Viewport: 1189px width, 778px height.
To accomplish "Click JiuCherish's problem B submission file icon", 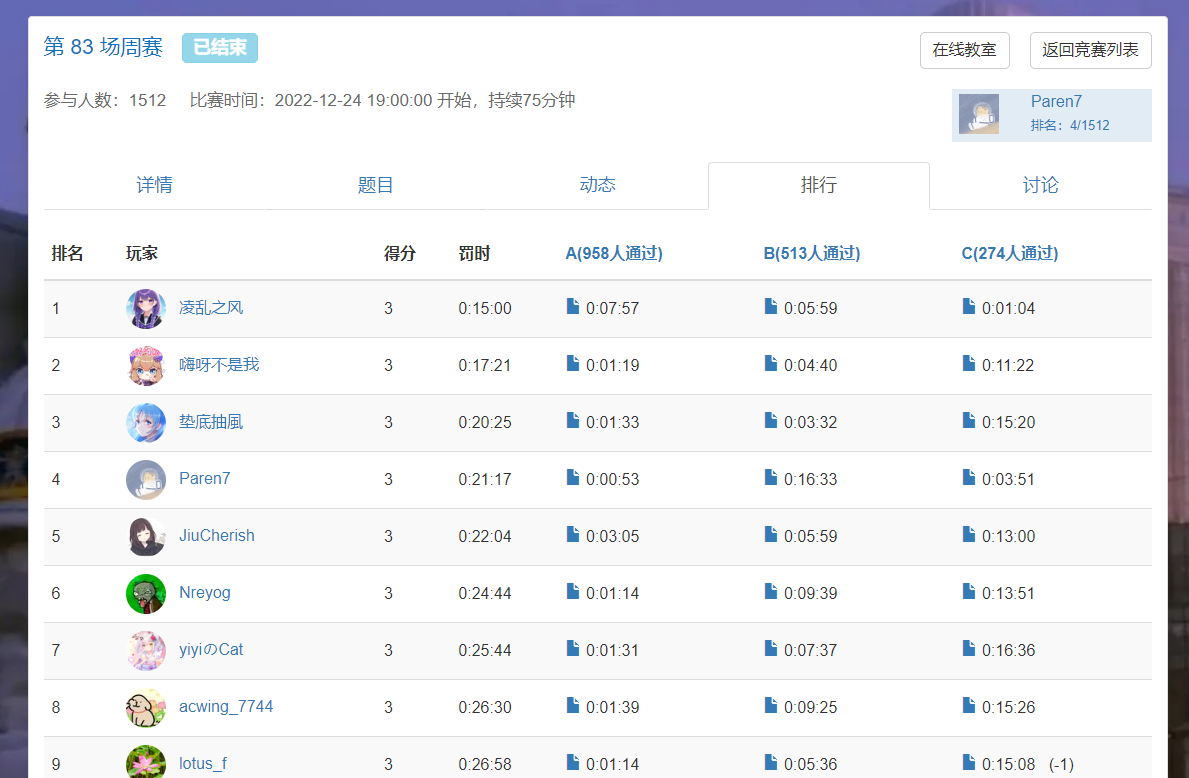I will [x=771, y=535].
